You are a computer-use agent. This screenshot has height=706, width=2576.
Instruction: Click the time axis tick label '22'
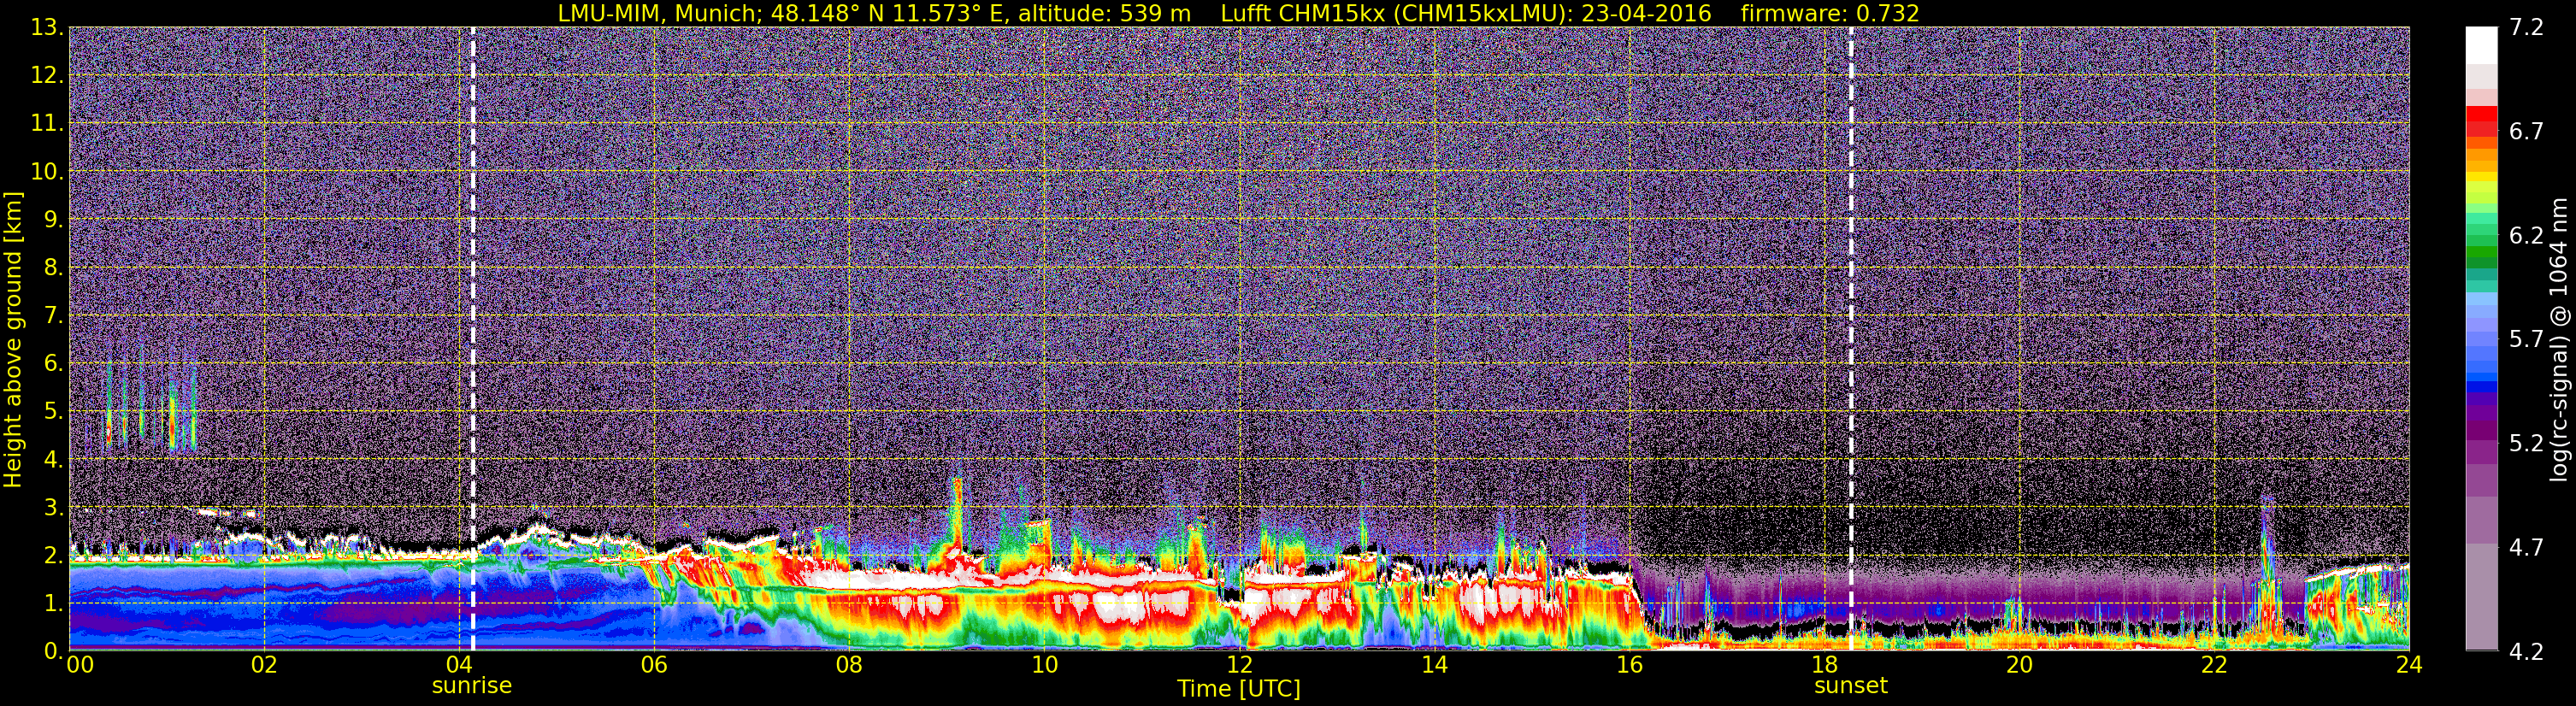click(x=2214, y=666)
